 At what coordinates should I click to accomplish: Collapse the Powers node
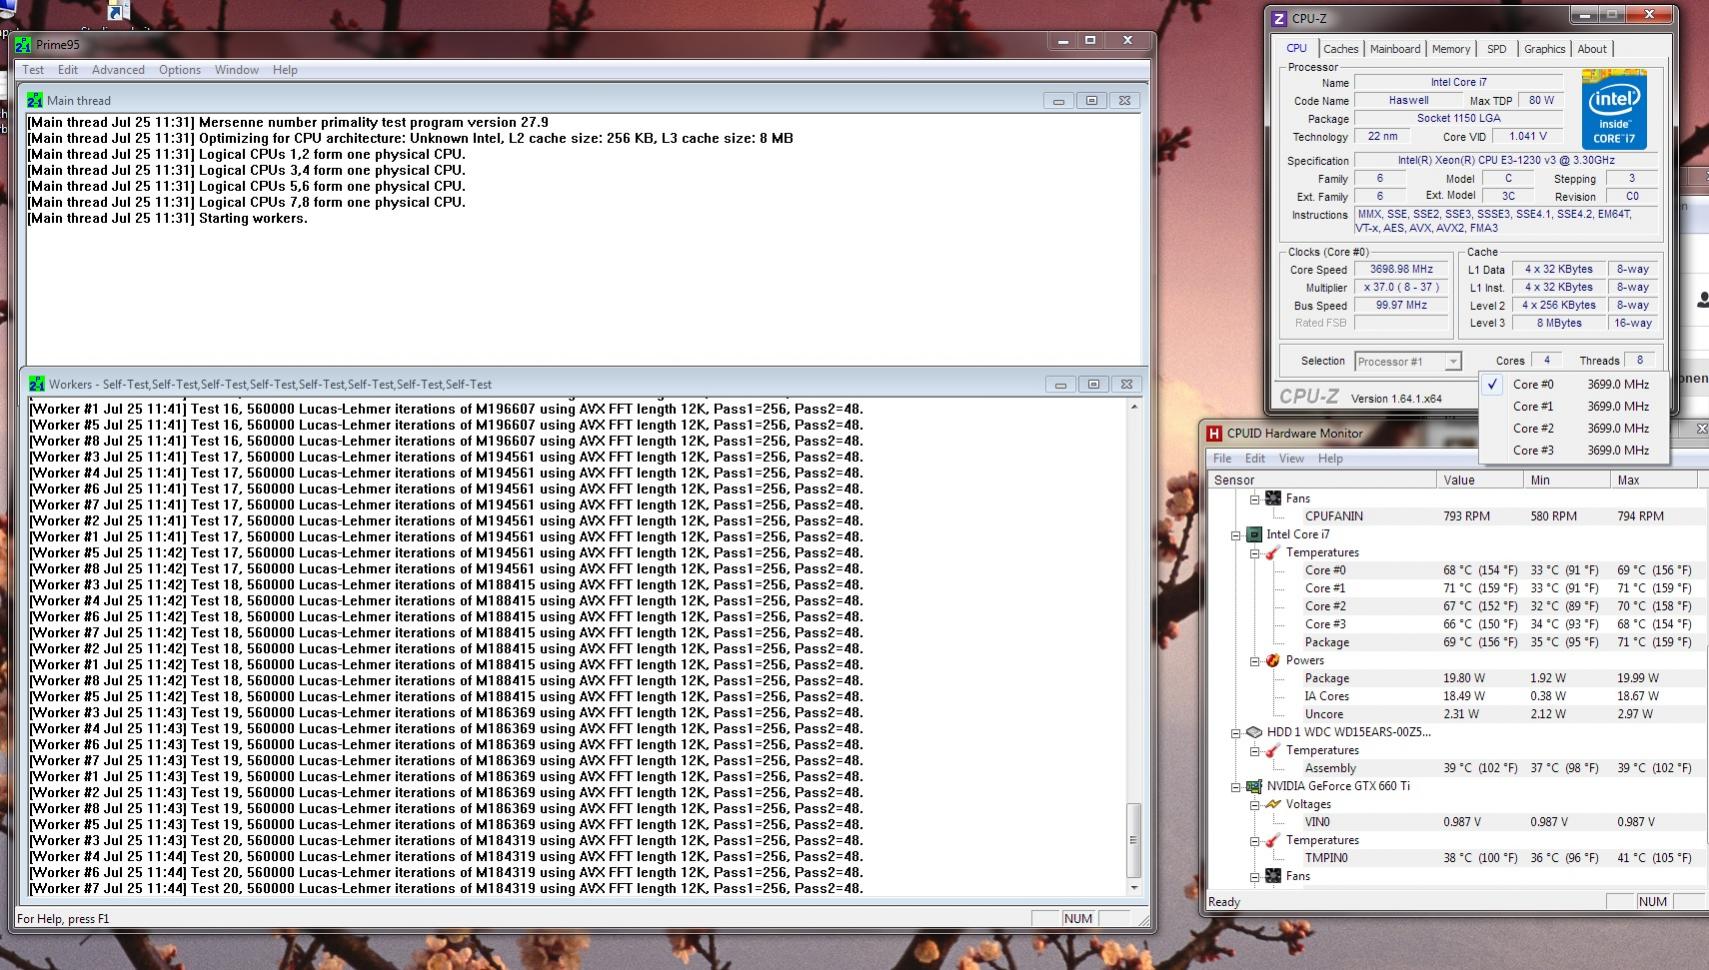(1255, 661)
